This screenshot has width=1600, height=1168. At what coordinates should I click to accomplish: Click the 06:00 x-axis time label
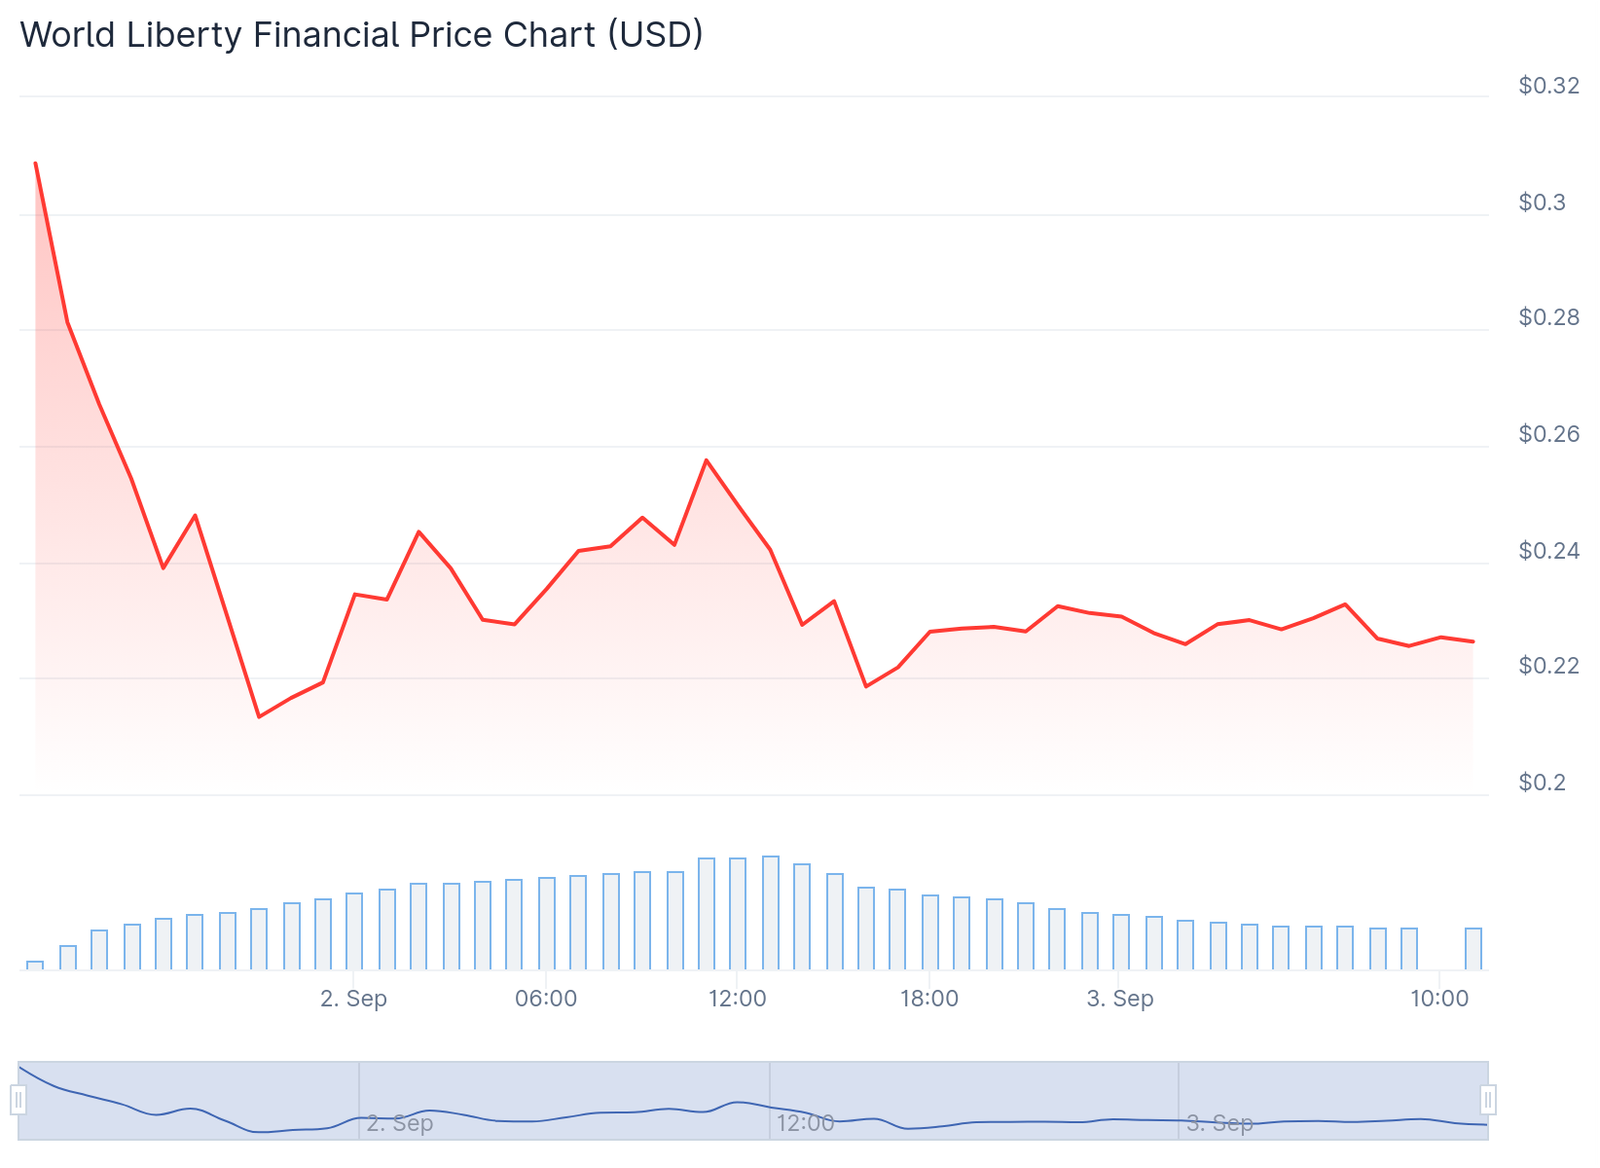point(546,998)
